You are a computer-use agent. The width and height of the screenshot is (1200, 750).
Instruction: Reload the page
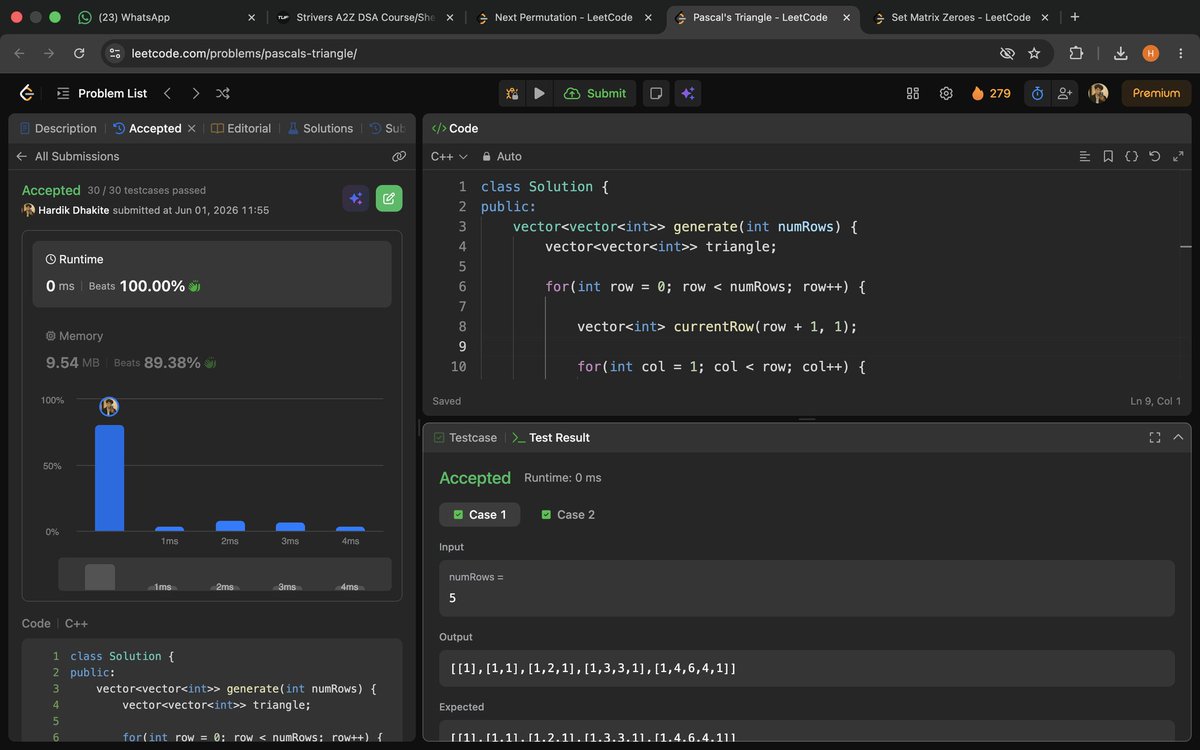click(79, 53)
